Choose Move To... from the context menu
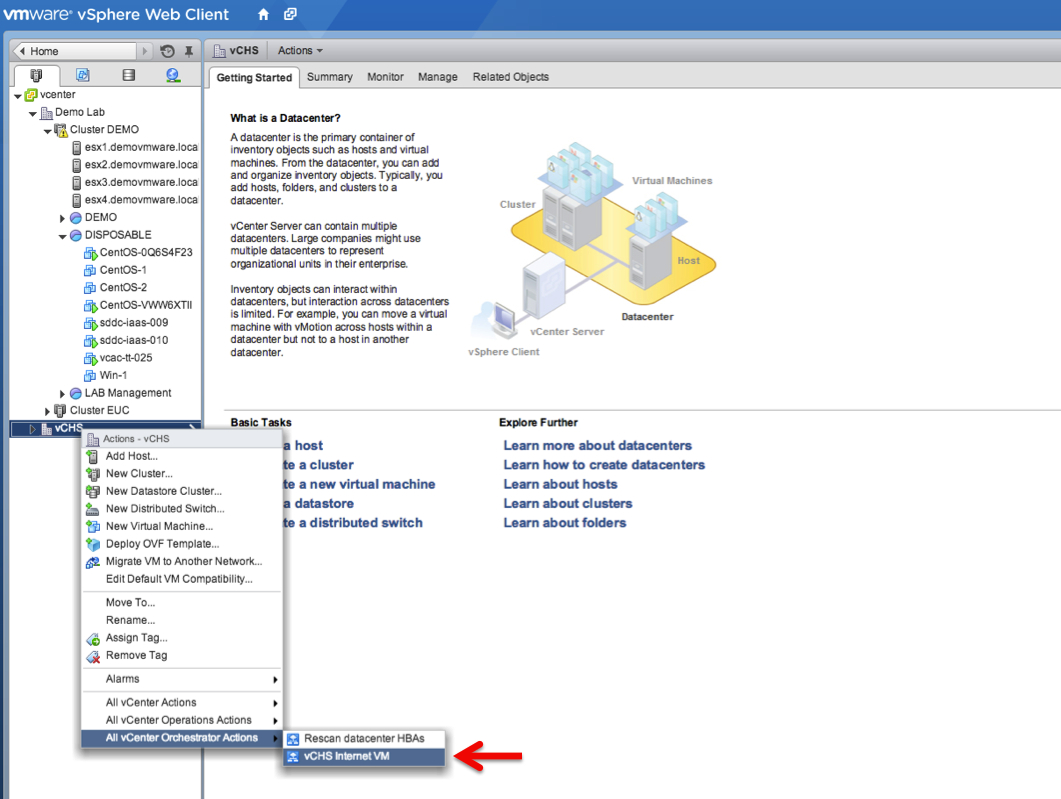1061x799 pixels. pos(181,603)
